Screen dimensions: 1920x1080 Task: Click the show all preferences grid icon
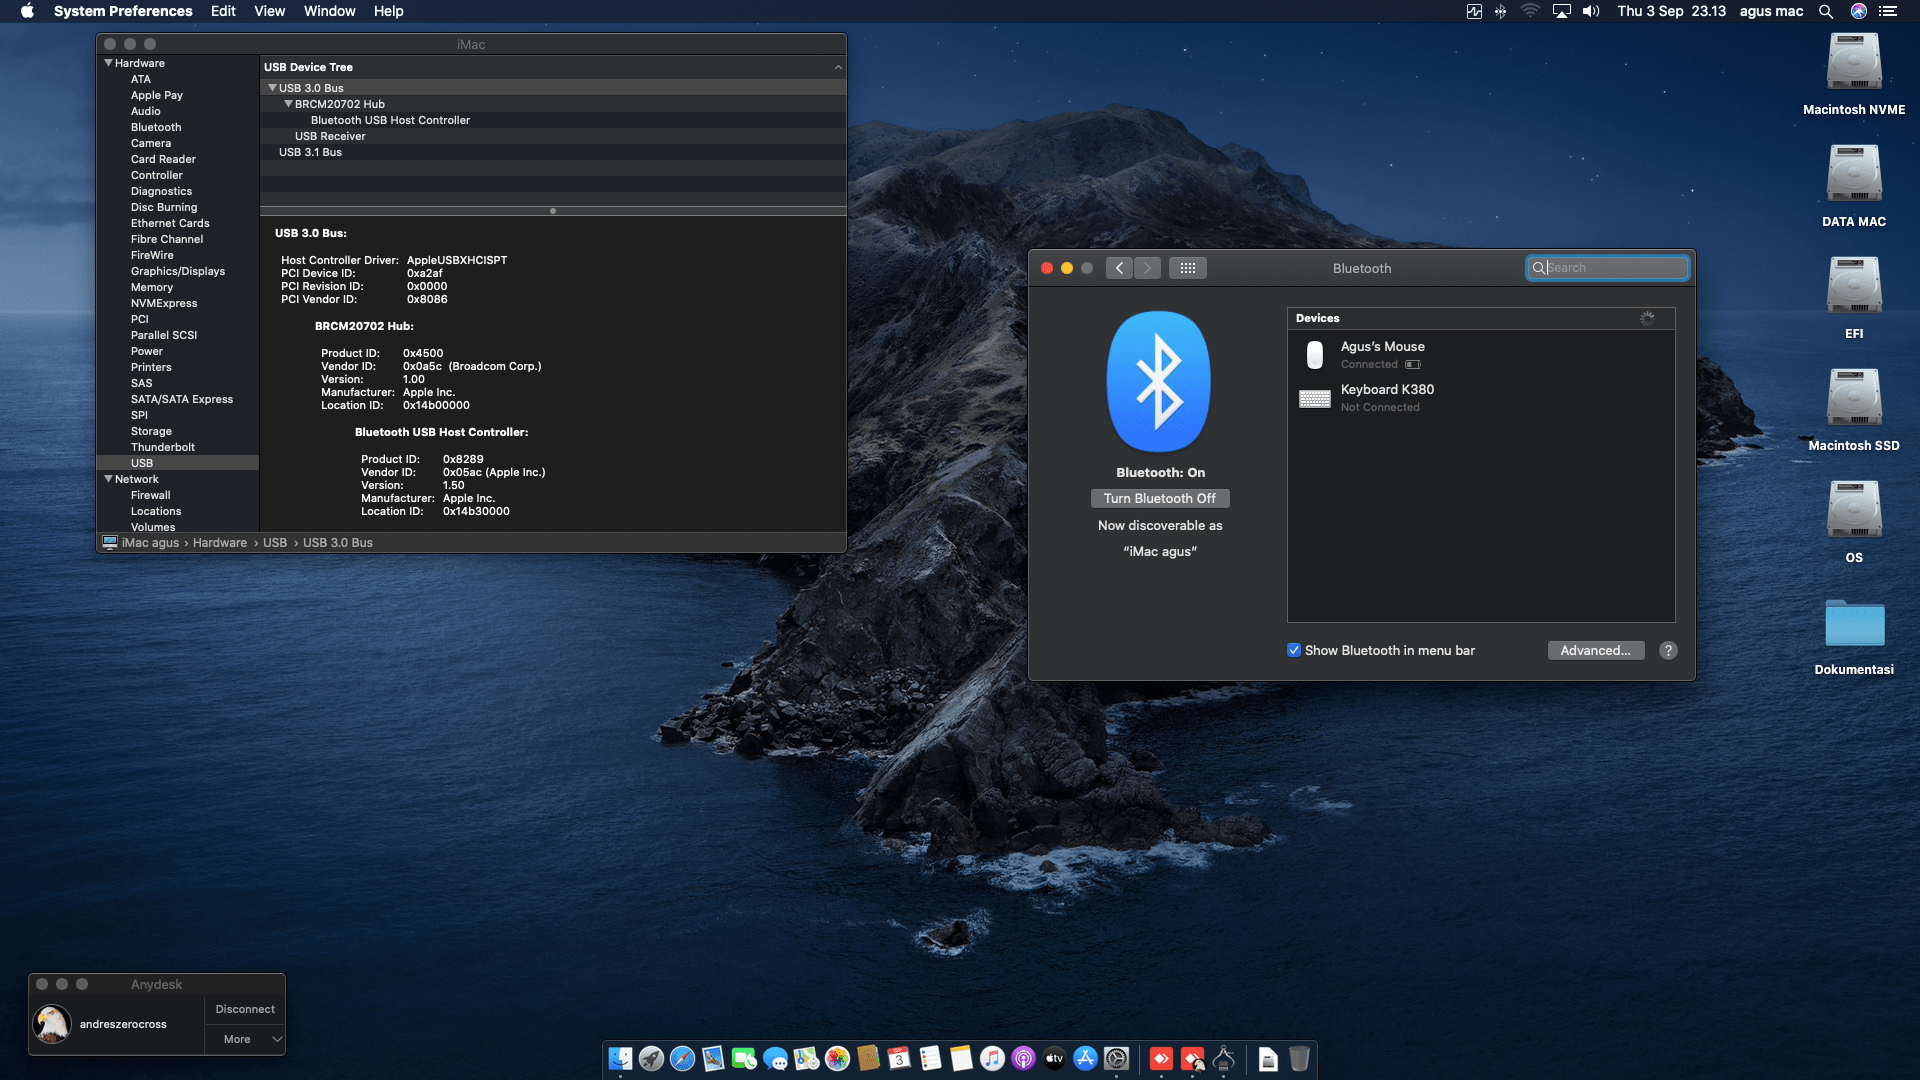pos(1187,268)
